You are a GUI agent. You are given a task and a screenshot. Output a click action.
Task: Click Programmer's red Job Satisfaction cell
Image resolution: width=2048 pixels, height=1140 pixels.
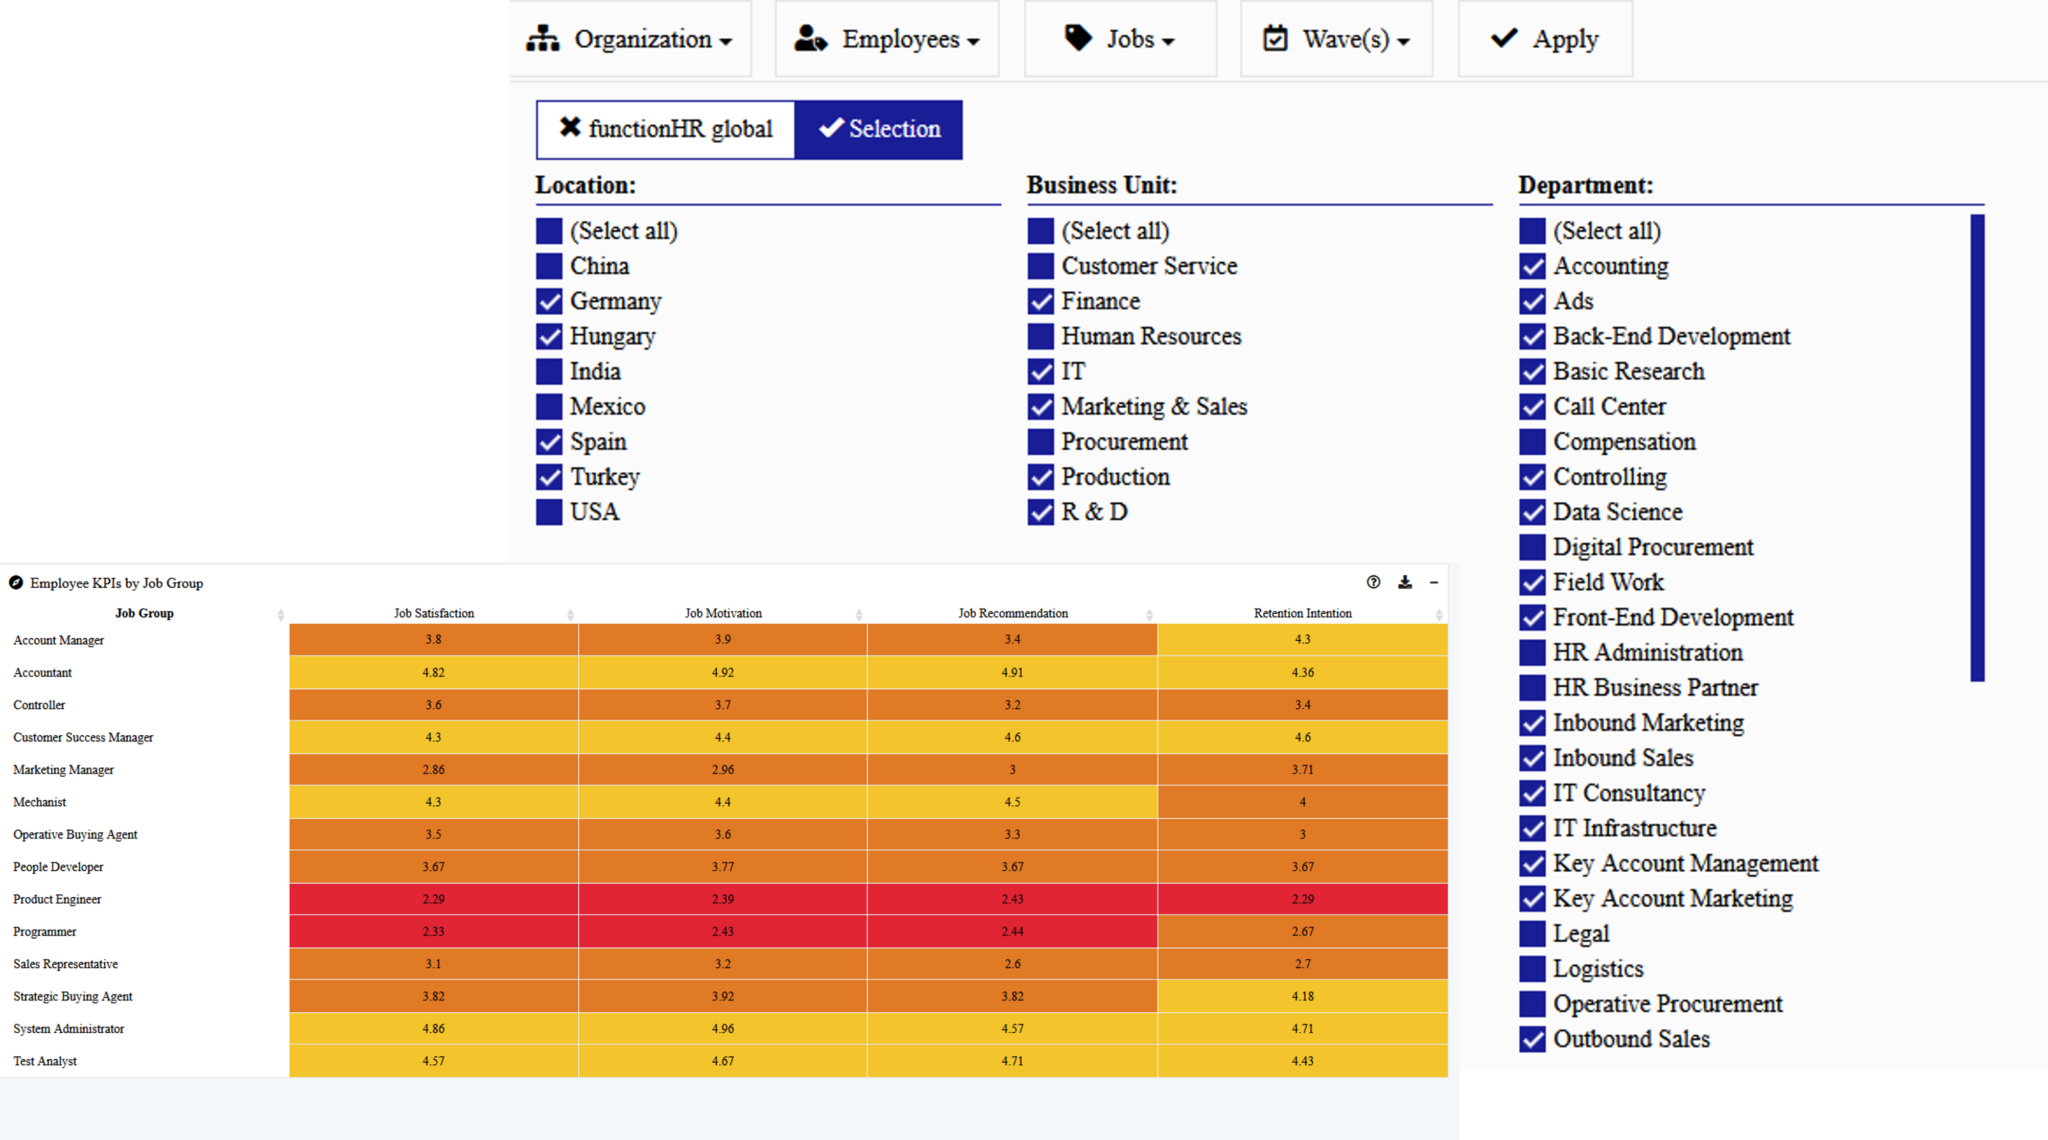pyautogui.click(x=433, y=931)
